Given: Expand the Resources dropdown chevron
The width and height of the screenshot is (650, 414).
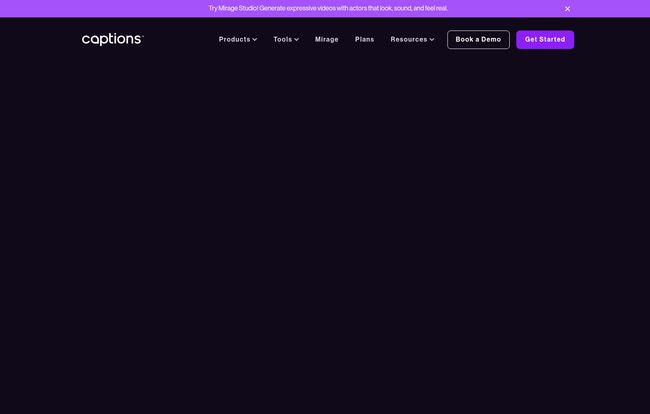Looking at the screenshot, I should click(x=432, y=40).
